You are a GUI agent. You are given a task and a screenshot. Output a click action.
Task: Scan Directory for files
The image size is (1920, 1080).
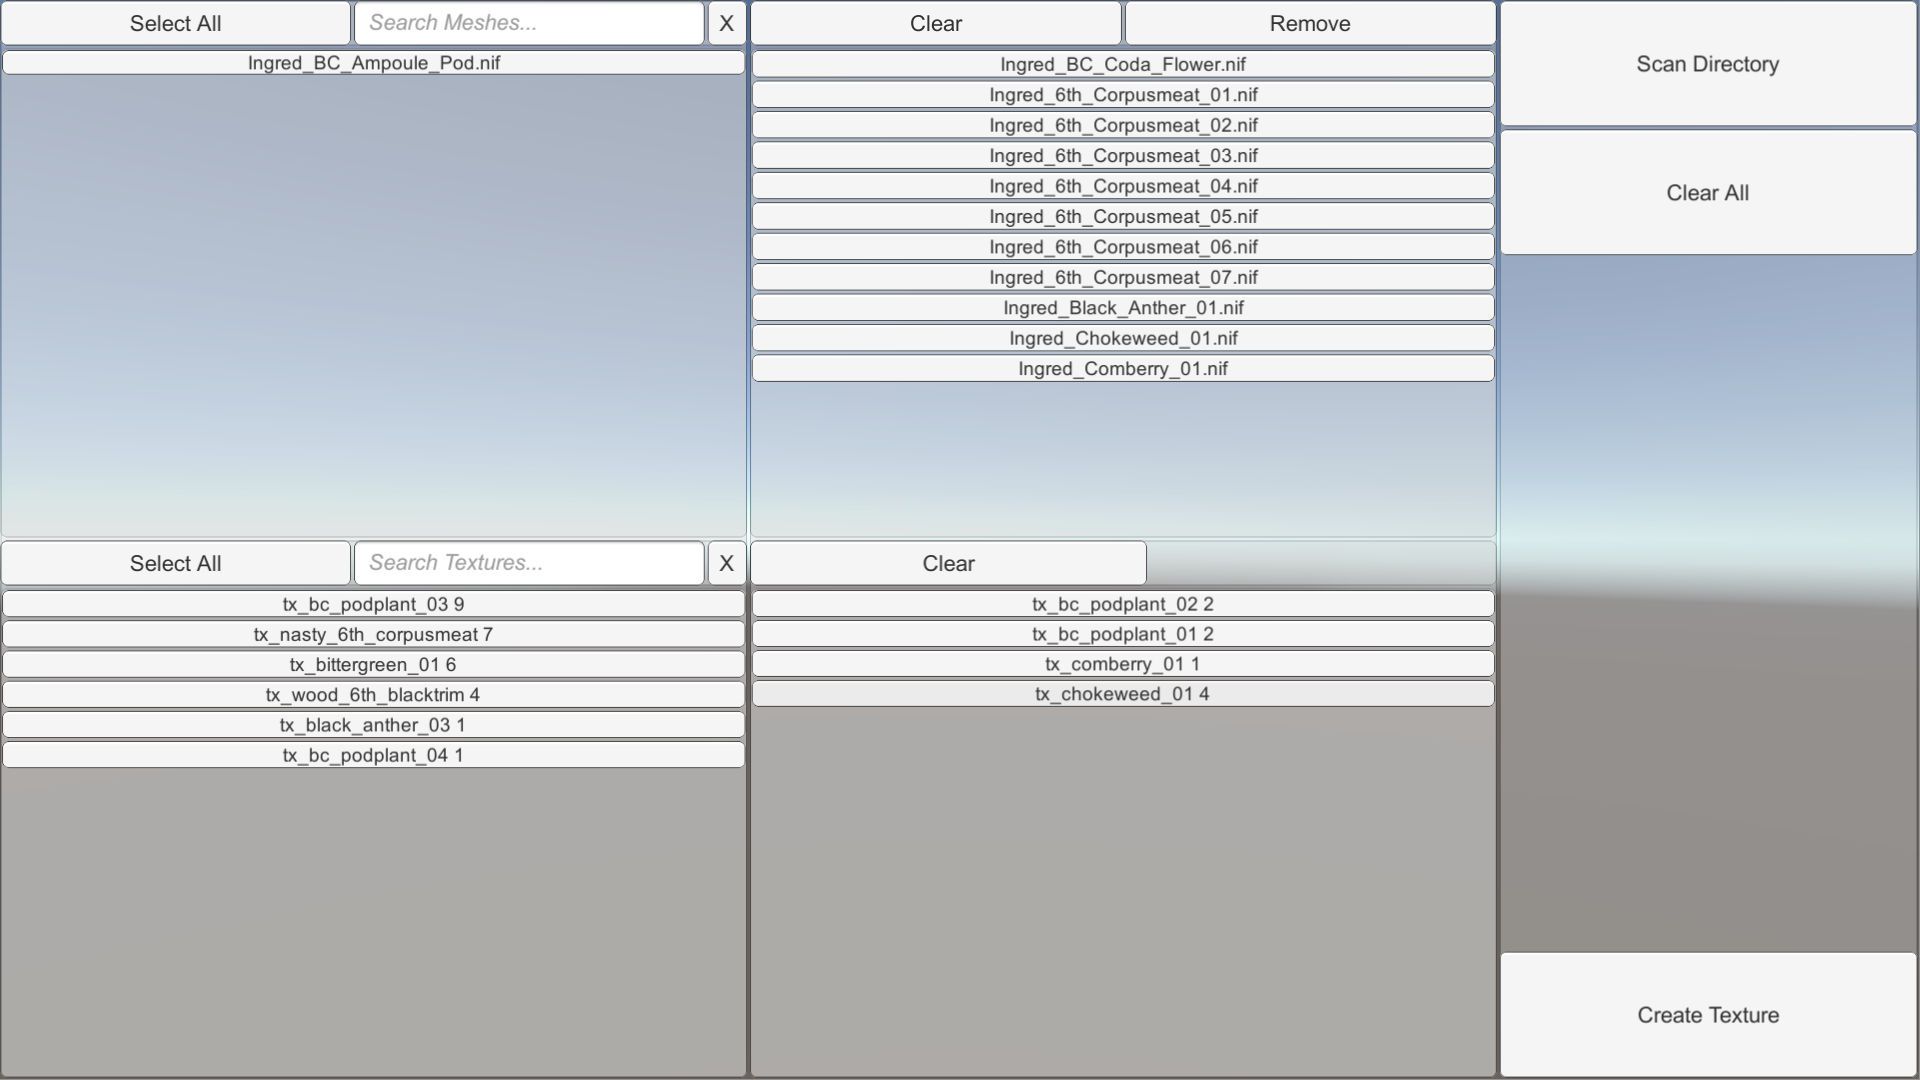(x=1708, y=64)
